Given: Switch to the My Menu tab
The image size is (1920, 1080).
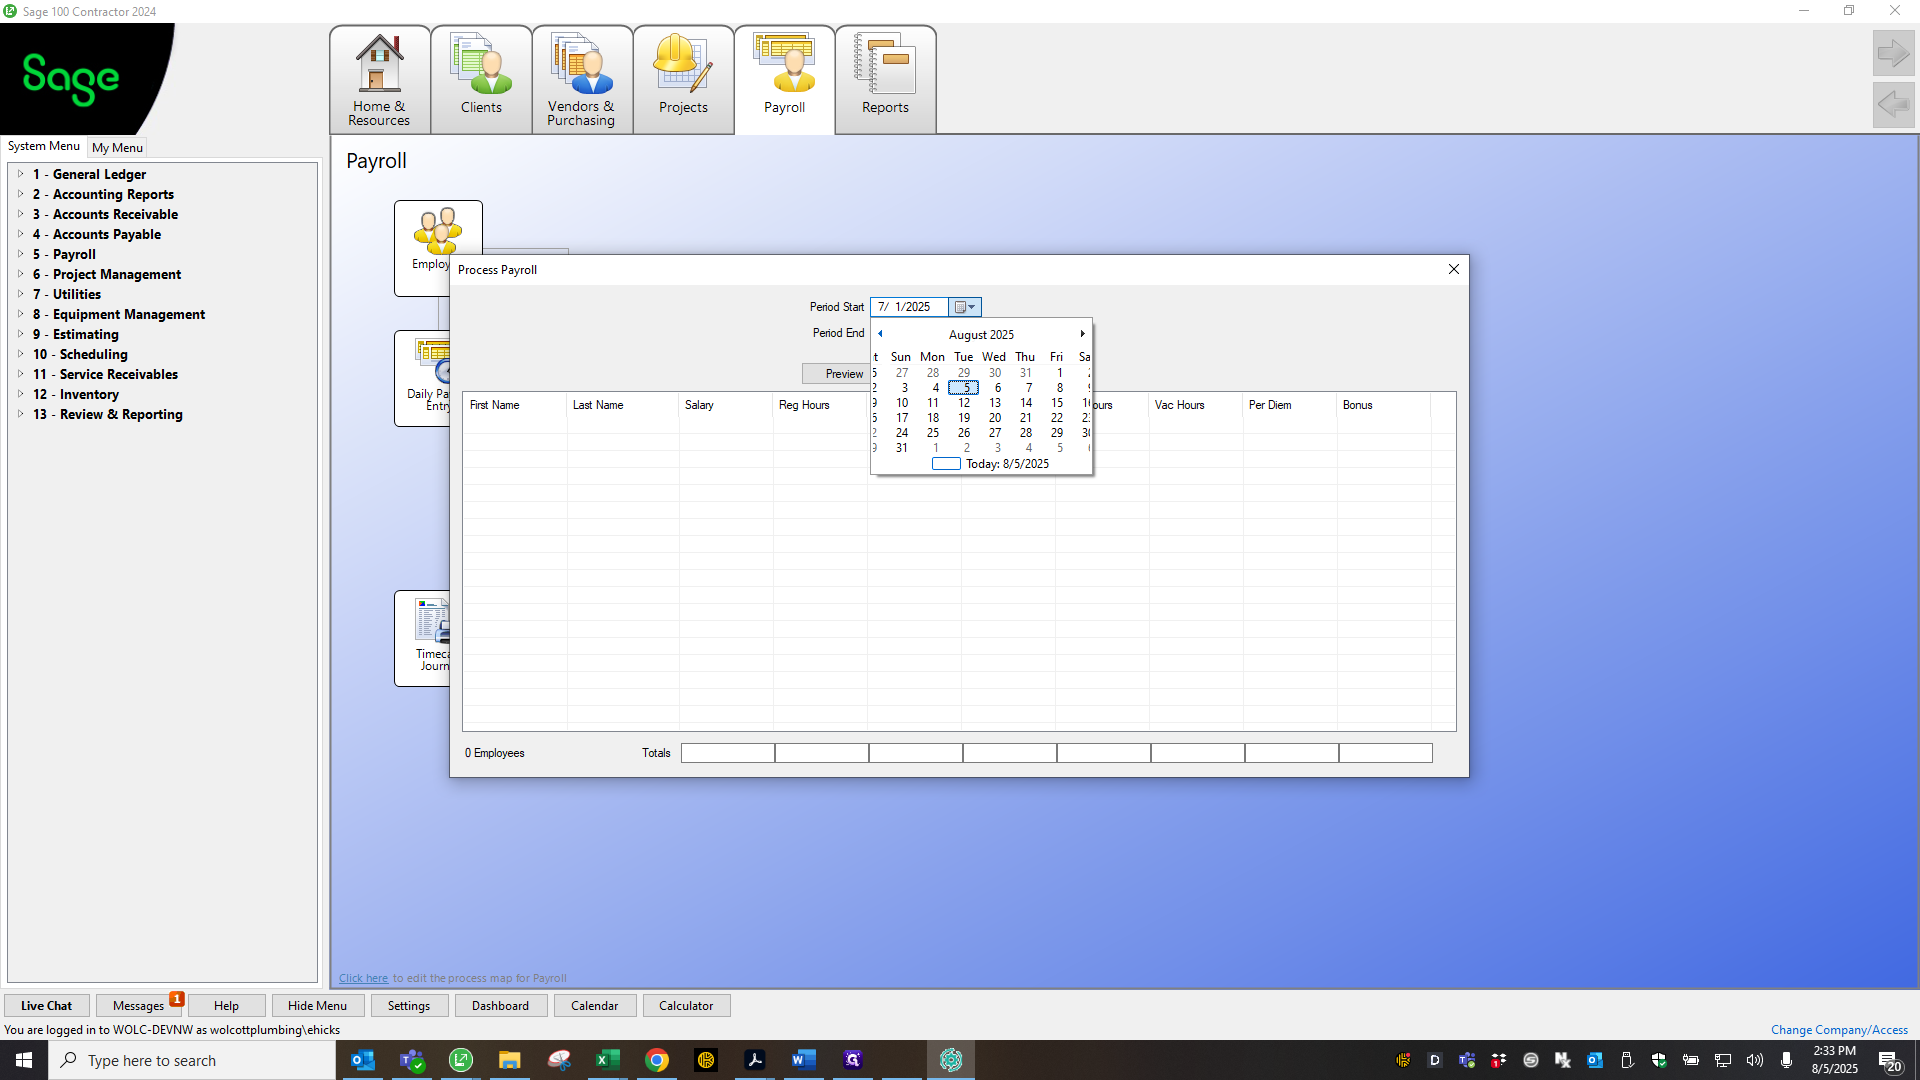Looking at the screenshot, I should (x=117, y=147).
